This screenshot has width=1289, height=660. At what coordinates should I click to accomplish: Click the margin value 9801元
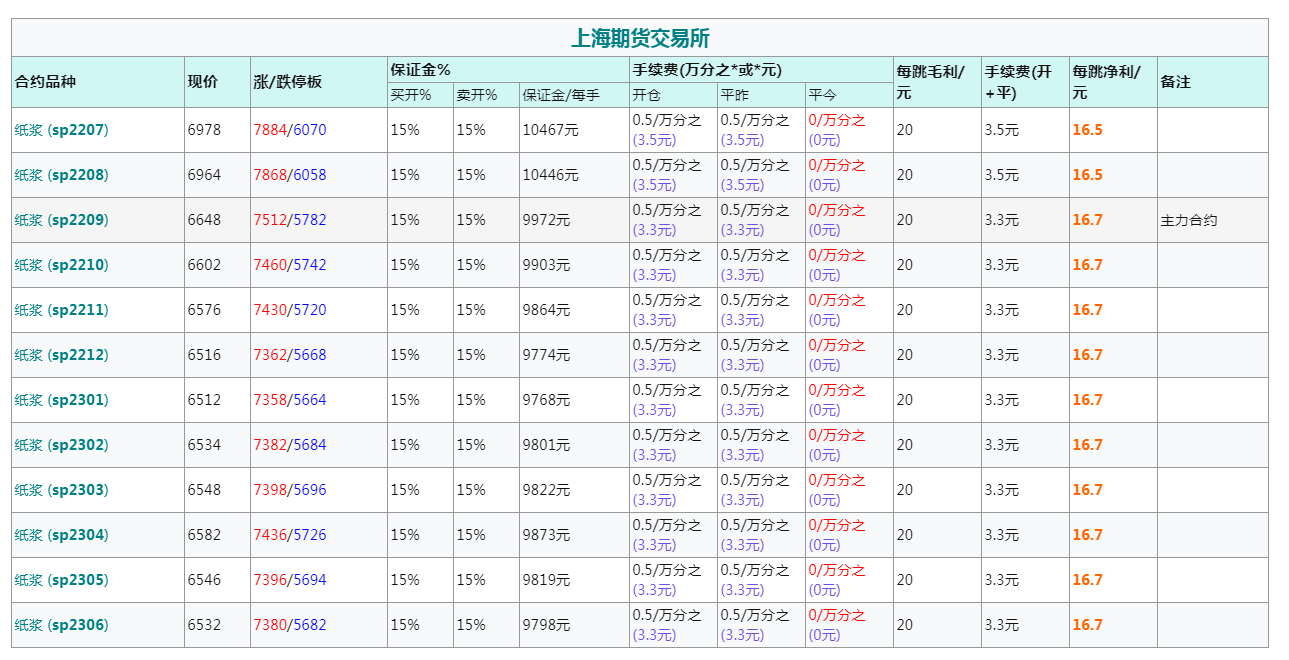pos(546,445)
